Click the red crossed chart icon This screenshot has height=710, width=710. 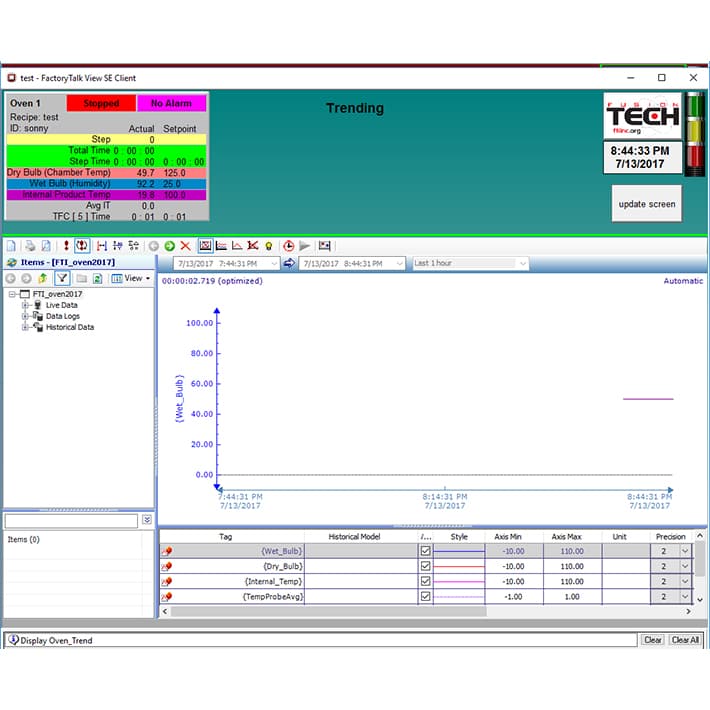pyautogui.click(x=253, y=246)
